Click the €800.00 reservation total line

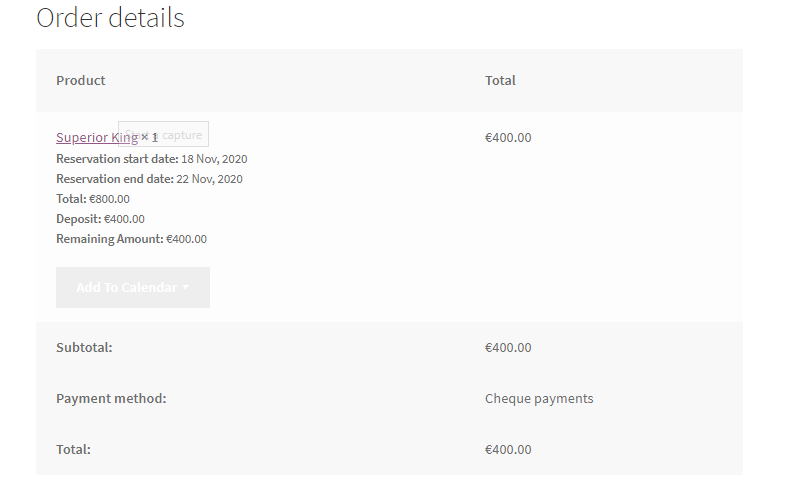tap(93, 199)
